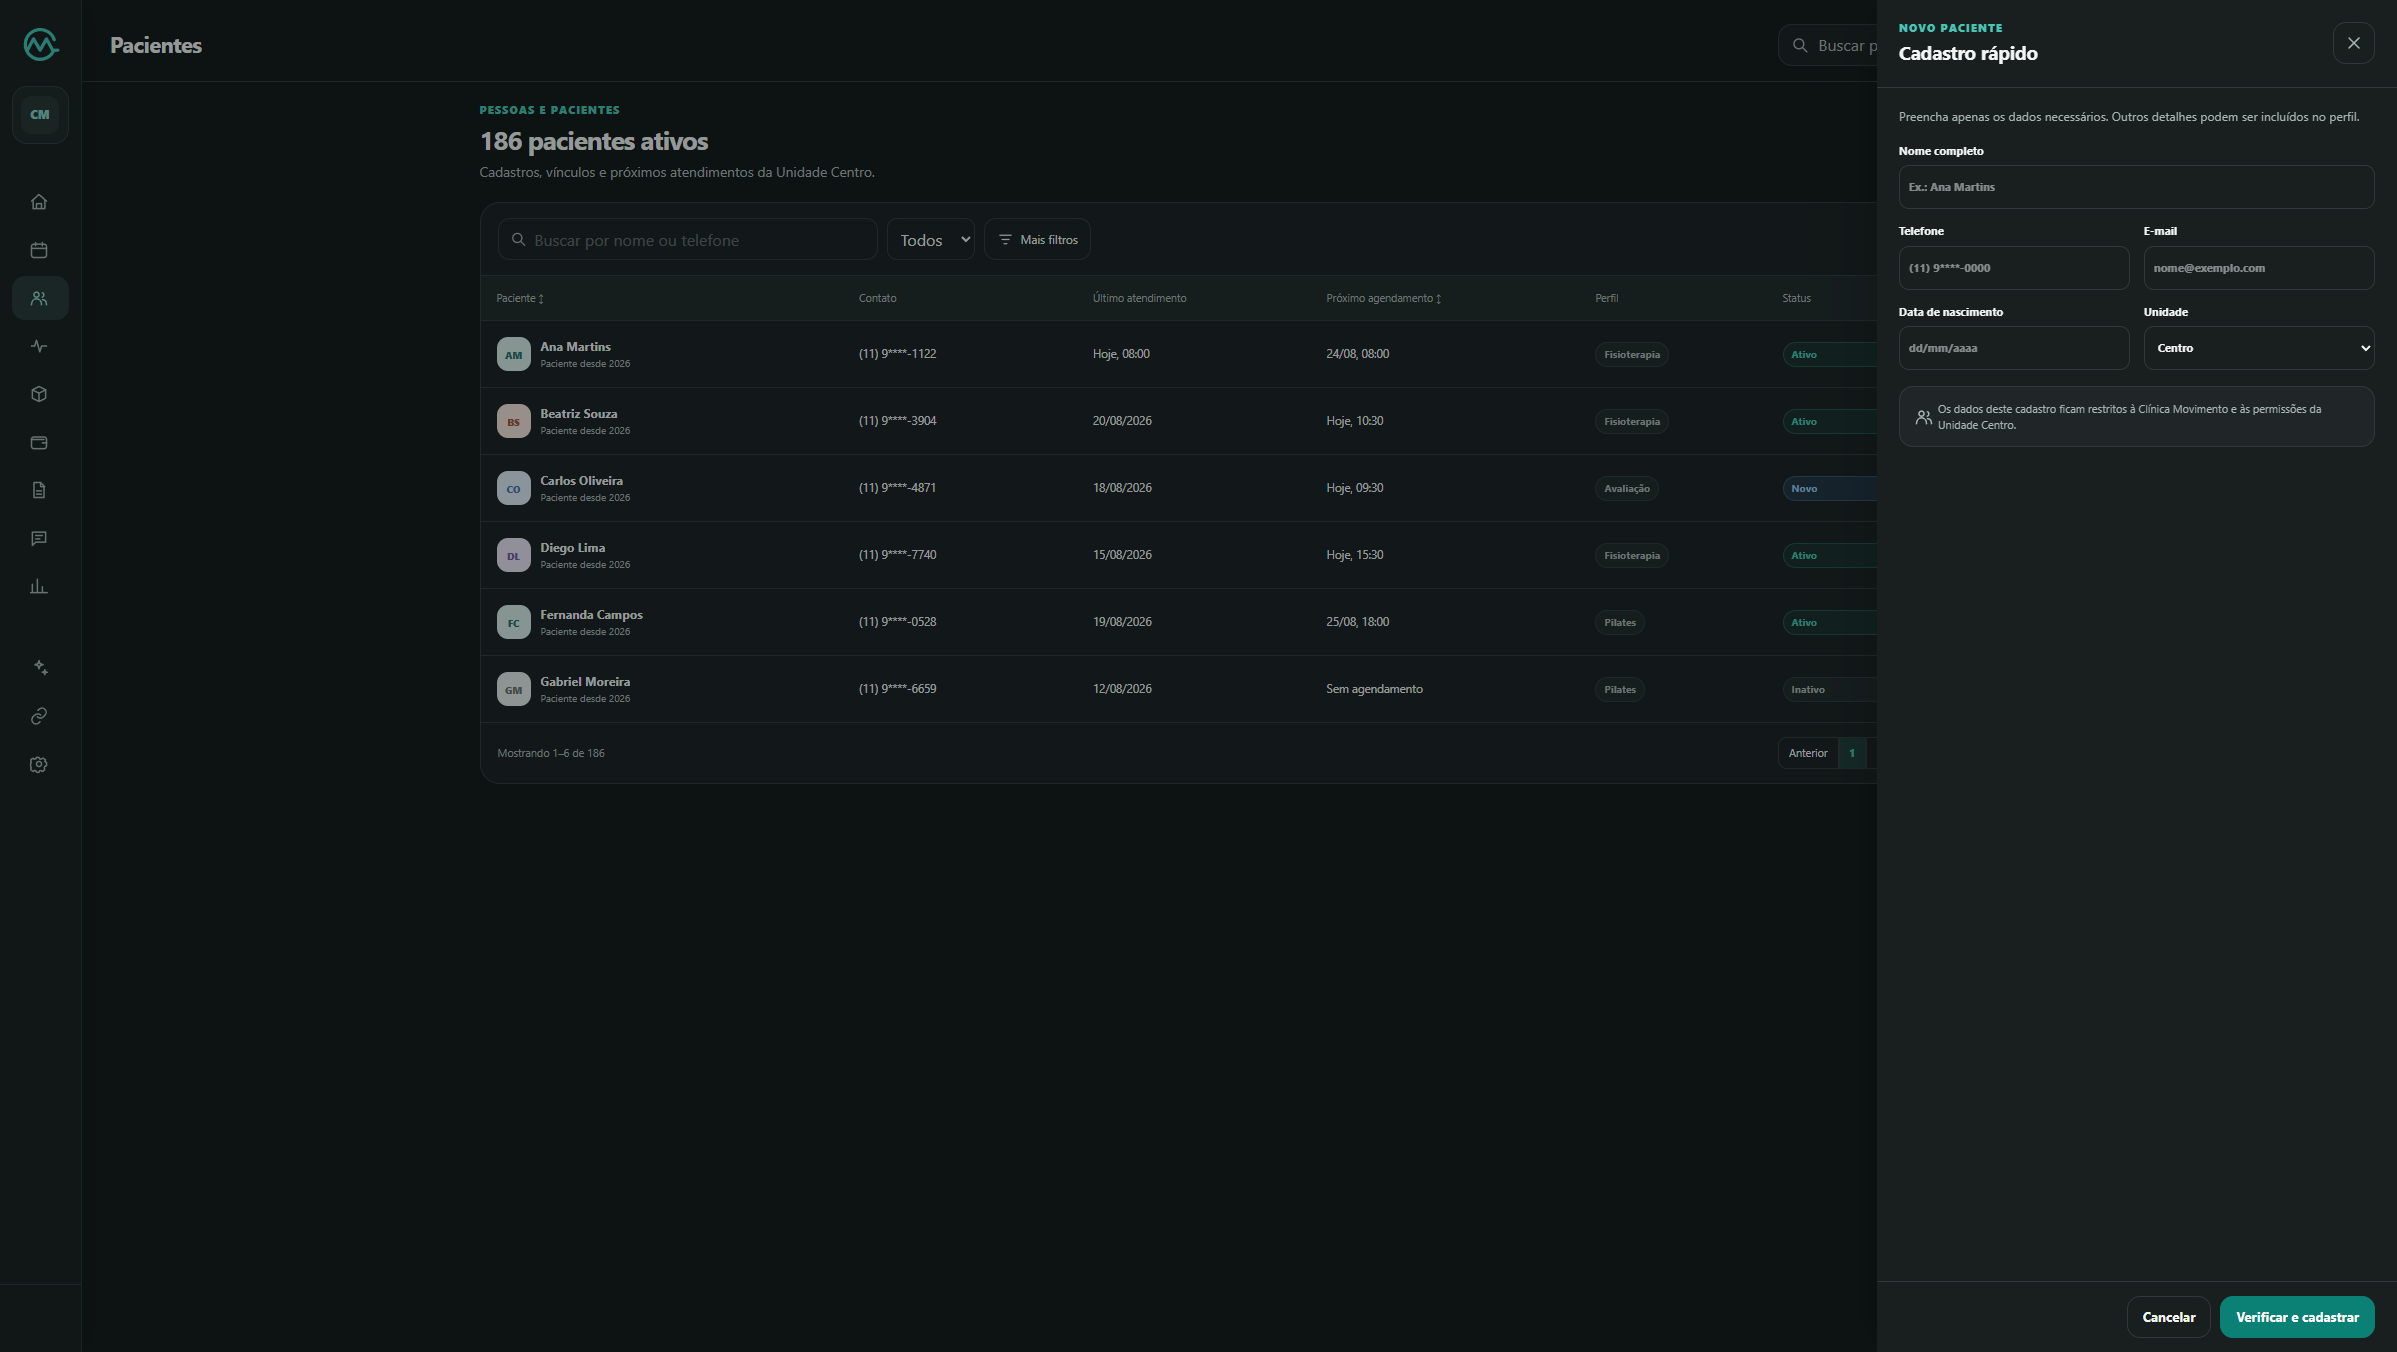Click the BS avatar of Beatriz Souza
The height and width of the screenshot is (1352, 2397).
513,421
